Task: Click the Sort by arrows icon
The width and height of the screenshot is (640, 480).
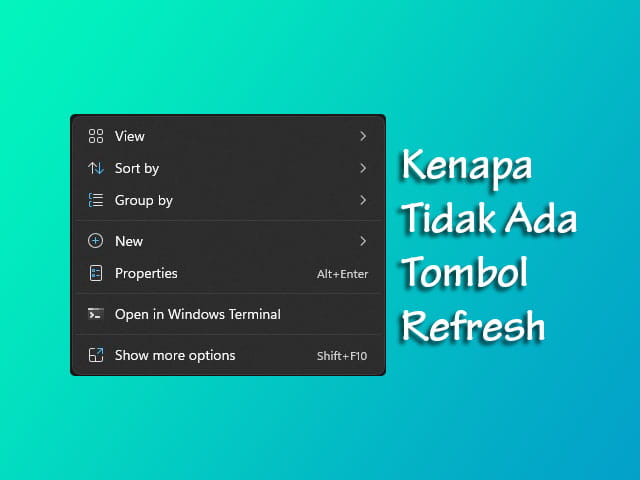Action: tap(96, 168)
